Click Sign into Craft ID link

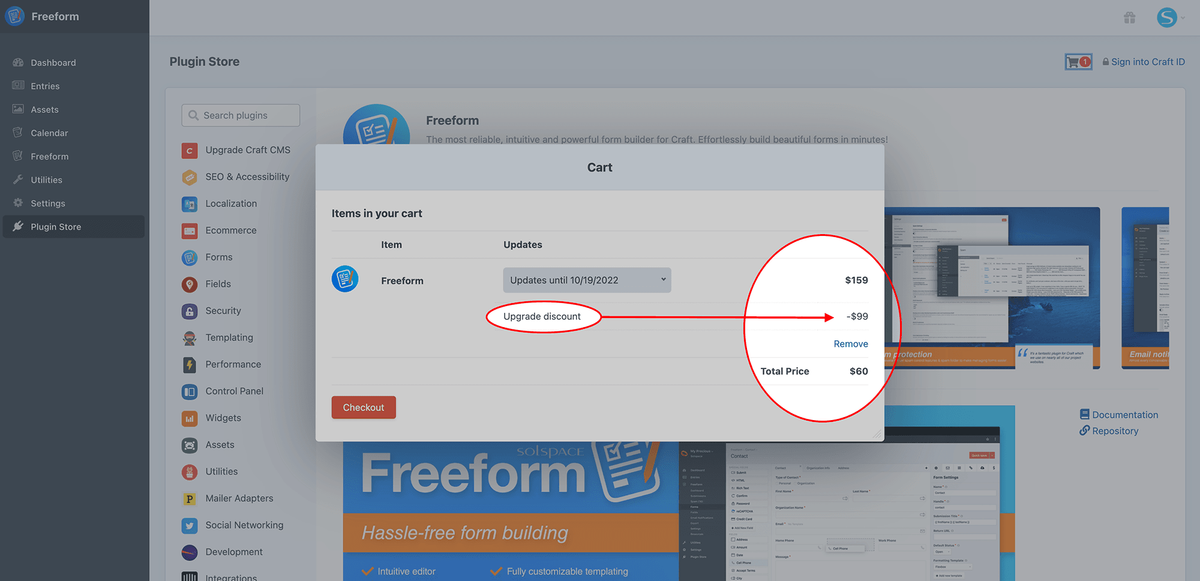[x=1143, y=62]
